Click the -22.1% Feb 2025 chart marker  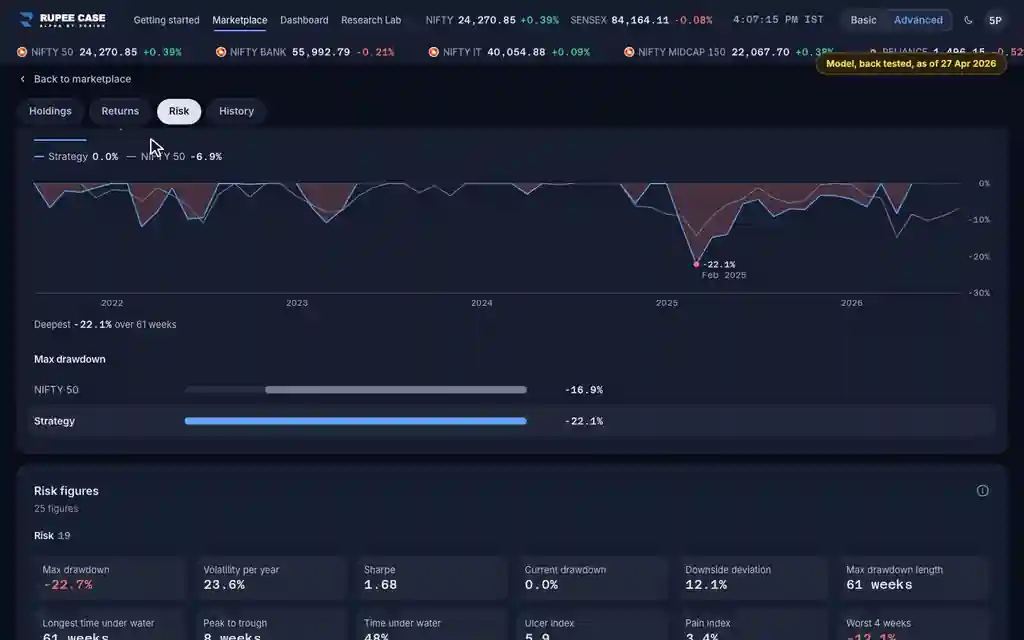point(696,264)
